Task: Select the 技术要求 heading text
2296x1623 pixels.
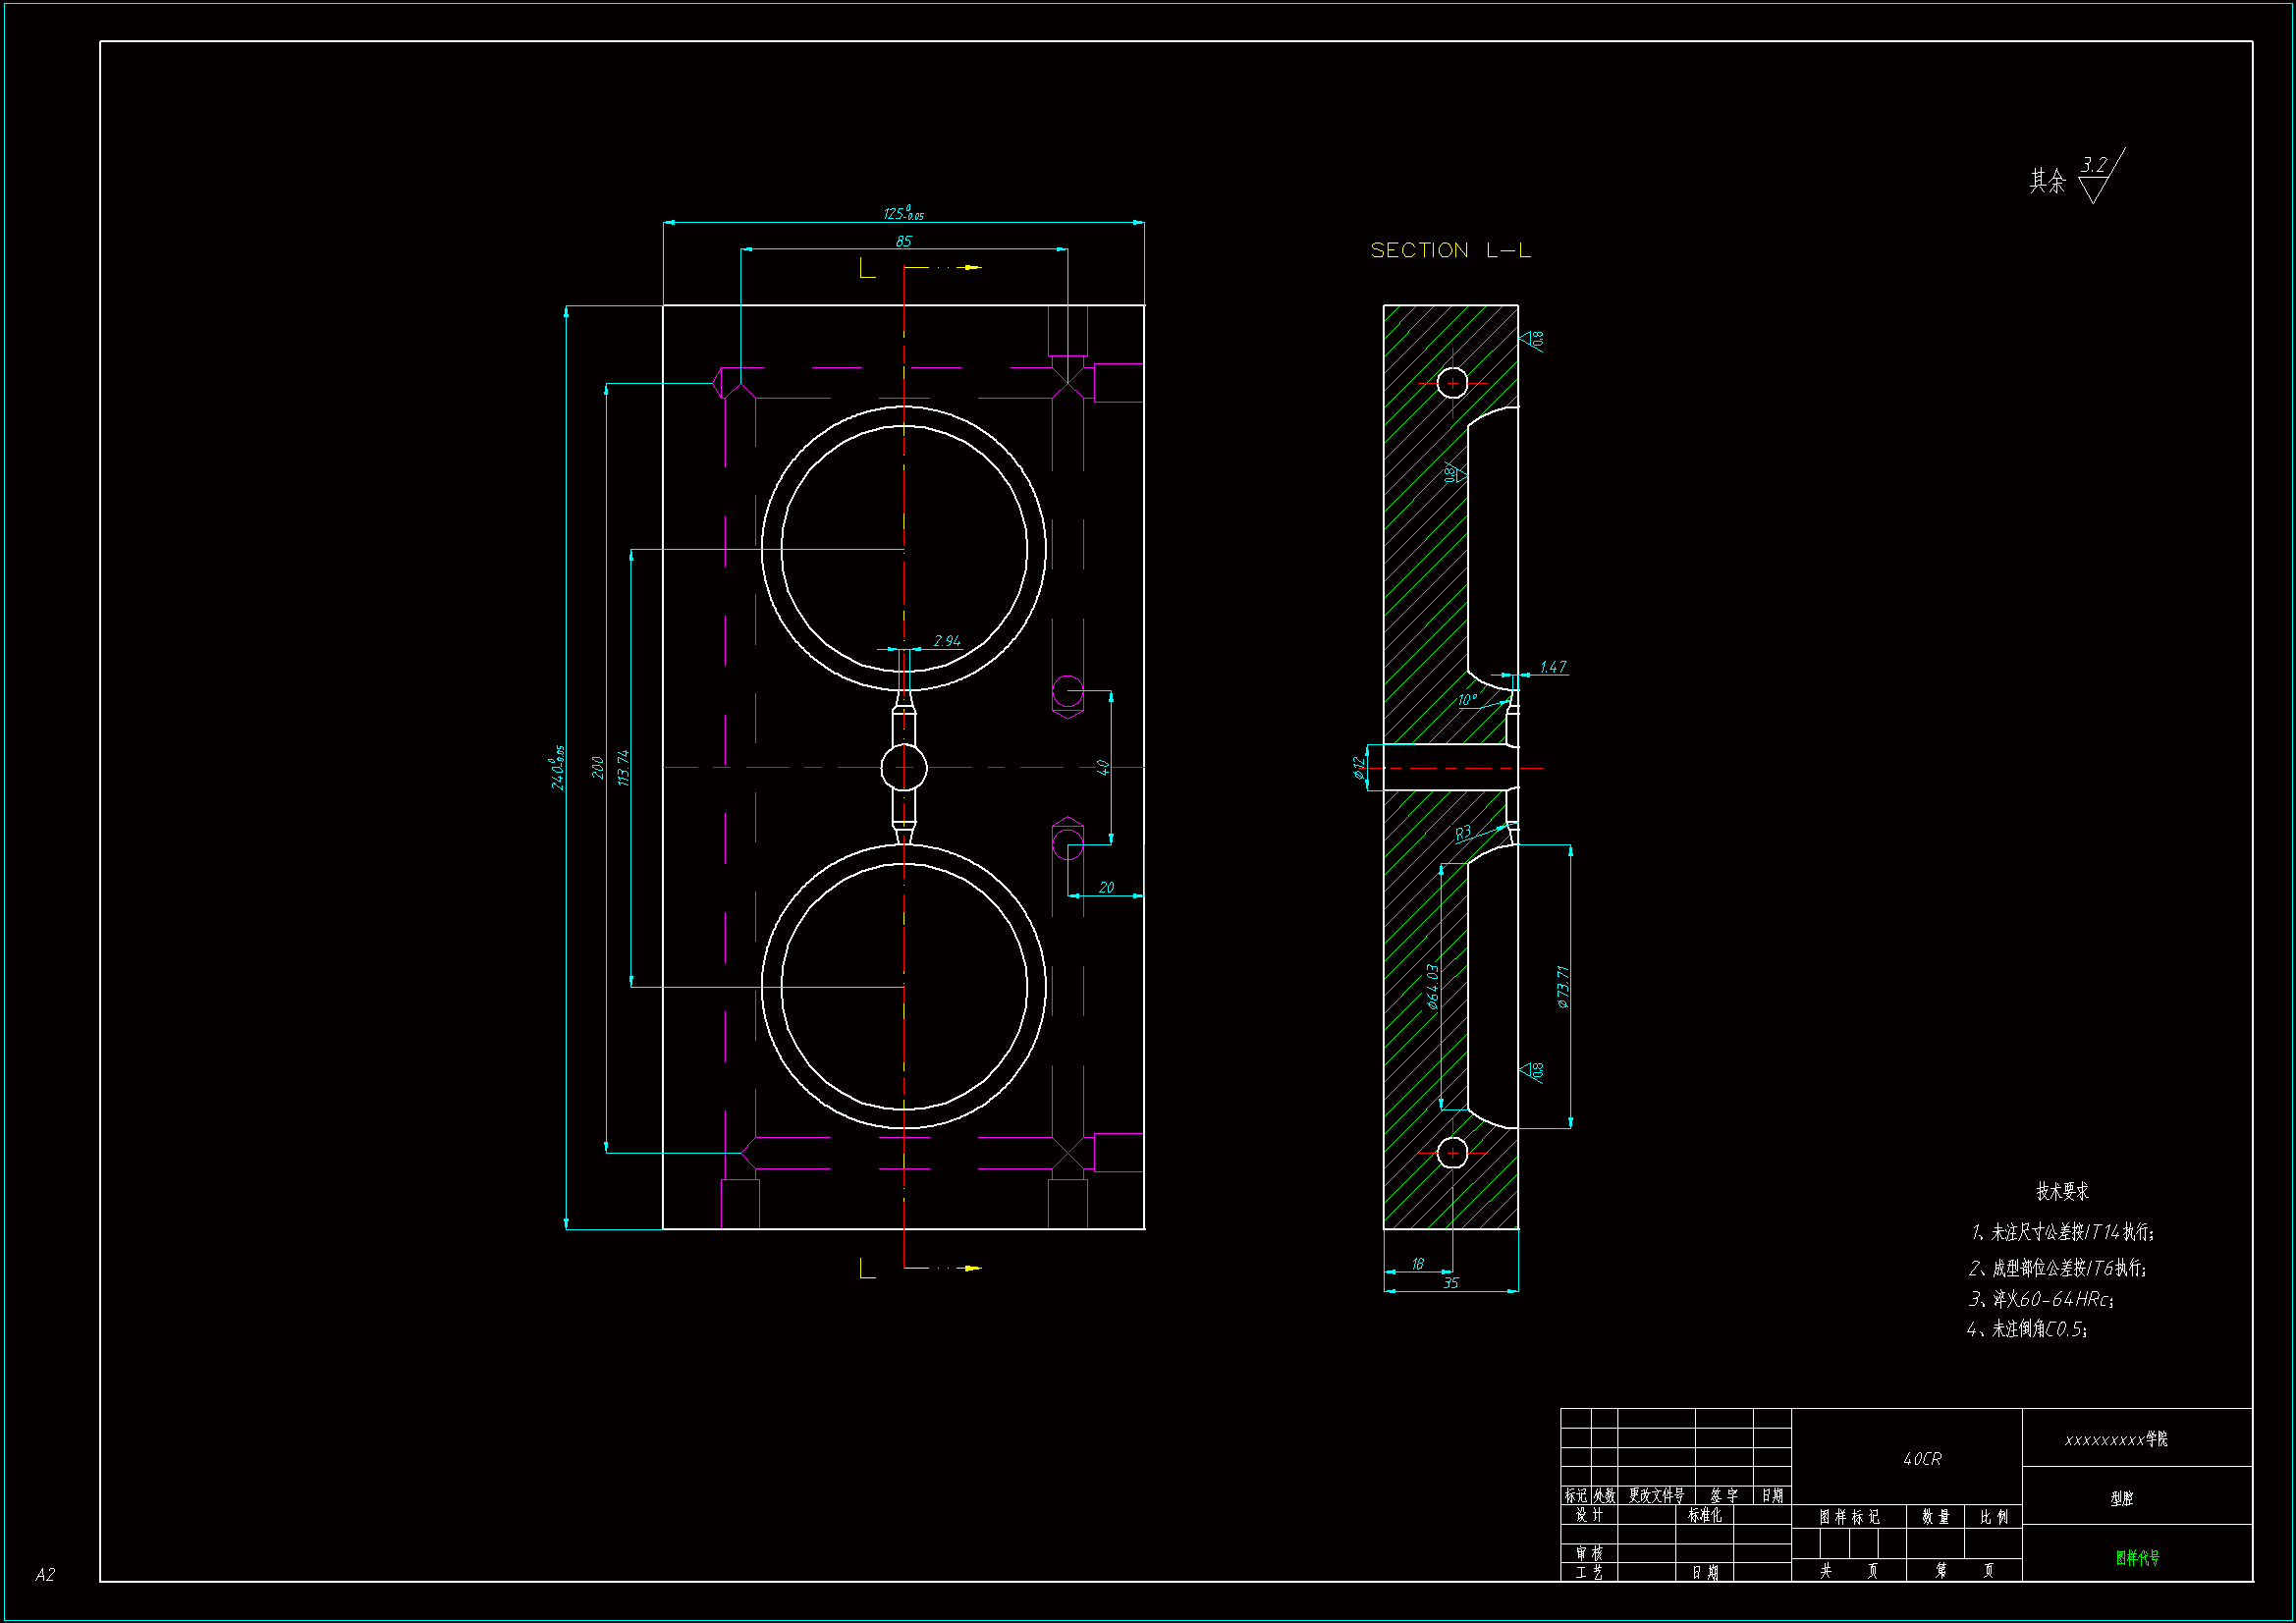Action: [2062, 1191]
